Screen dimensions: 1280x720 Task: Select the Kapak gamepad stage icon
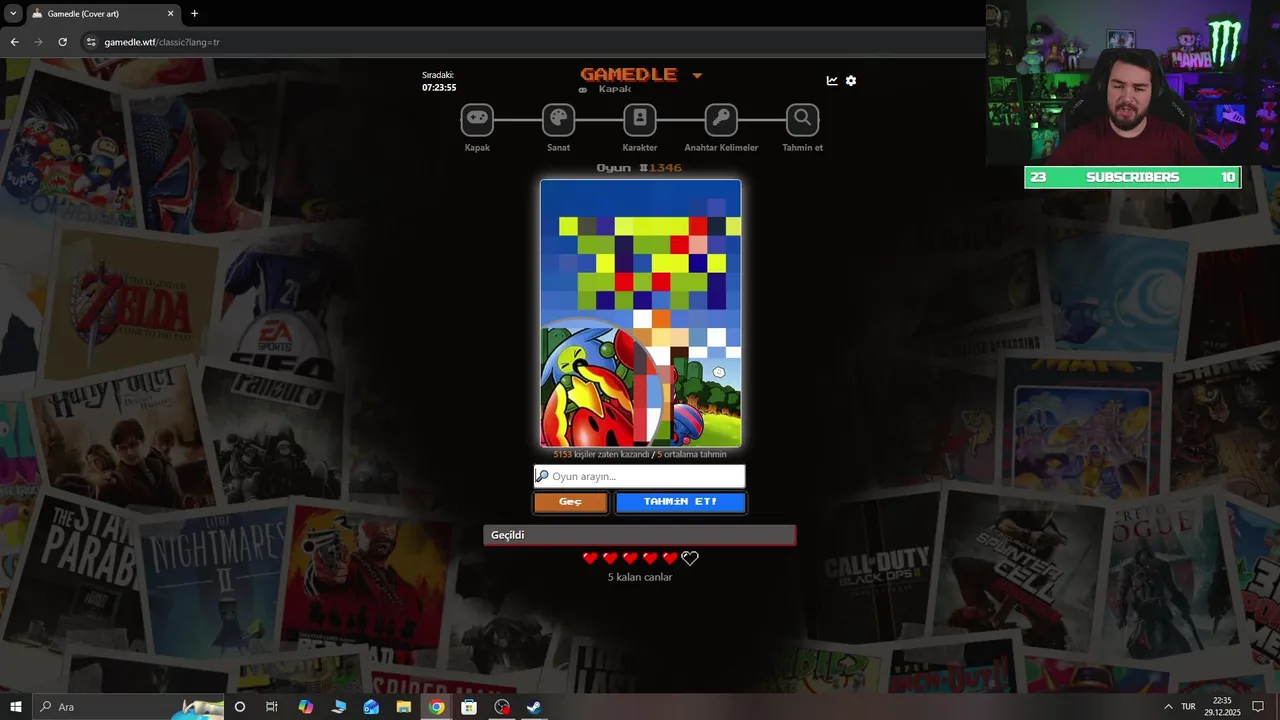pos(477,120)
